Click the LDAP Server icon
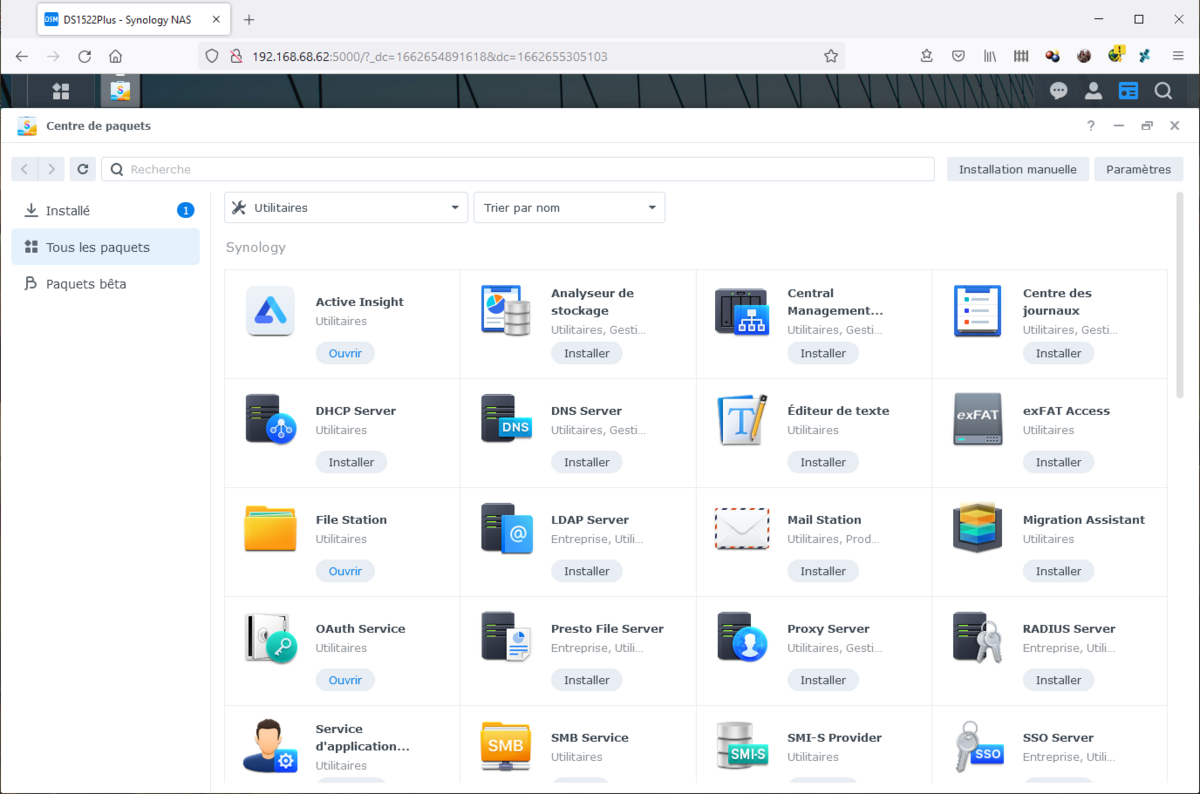This screenshot has height=794, width=1200. click(506, 529)
